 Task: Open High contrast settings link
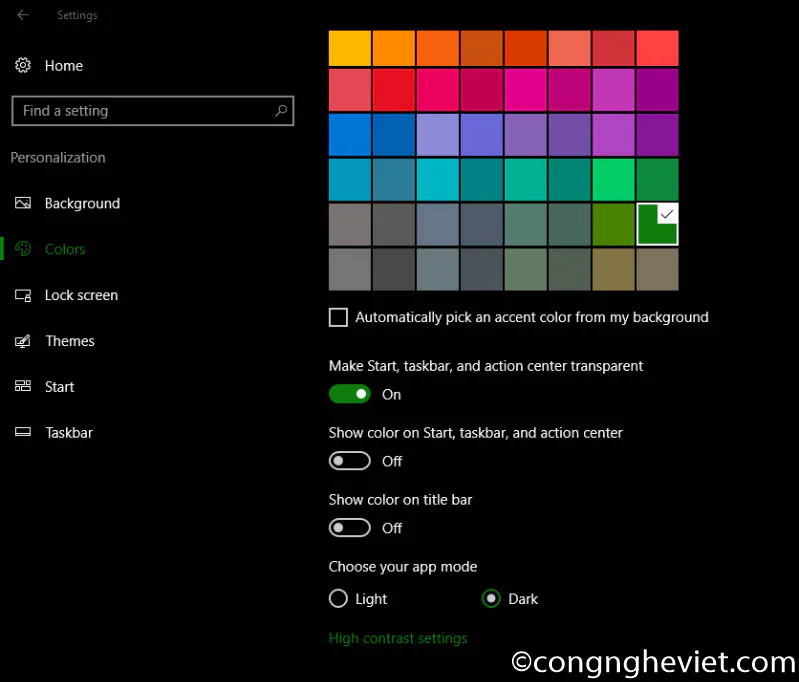[x=398, y=638]
